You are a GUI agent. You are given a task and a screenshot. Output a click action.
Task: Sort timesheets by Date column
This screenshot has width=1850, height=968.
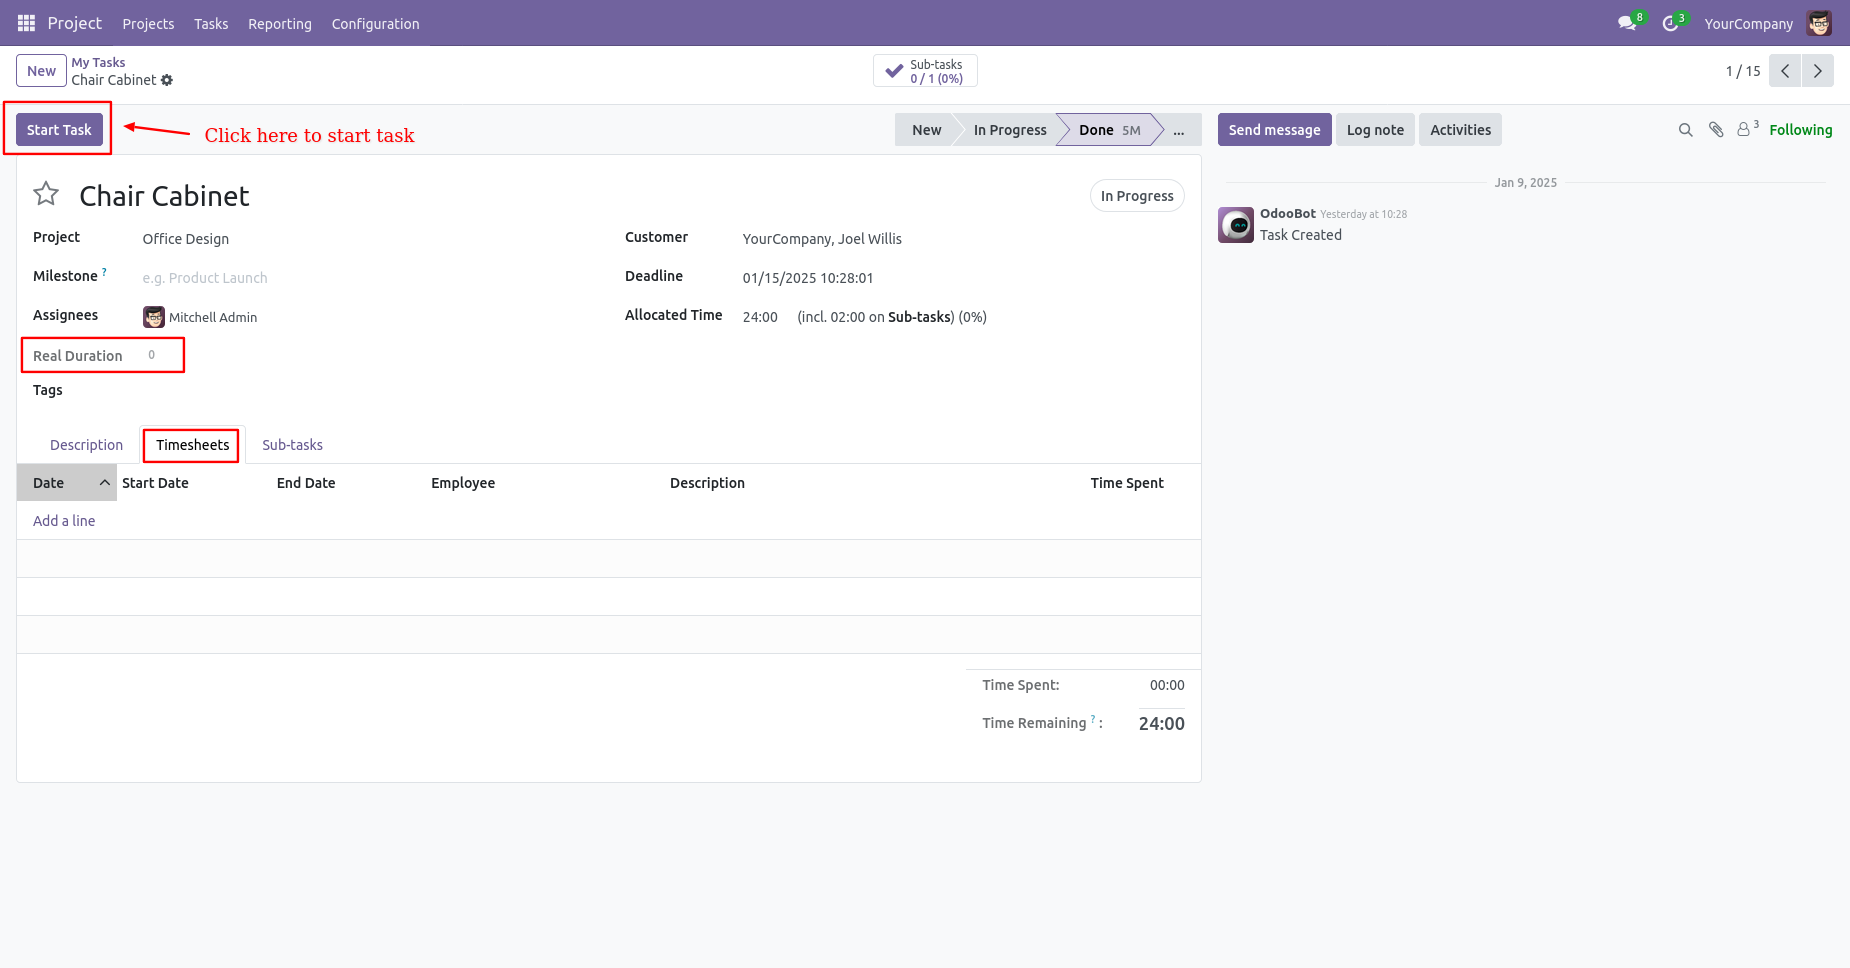[x=67, y=483]
